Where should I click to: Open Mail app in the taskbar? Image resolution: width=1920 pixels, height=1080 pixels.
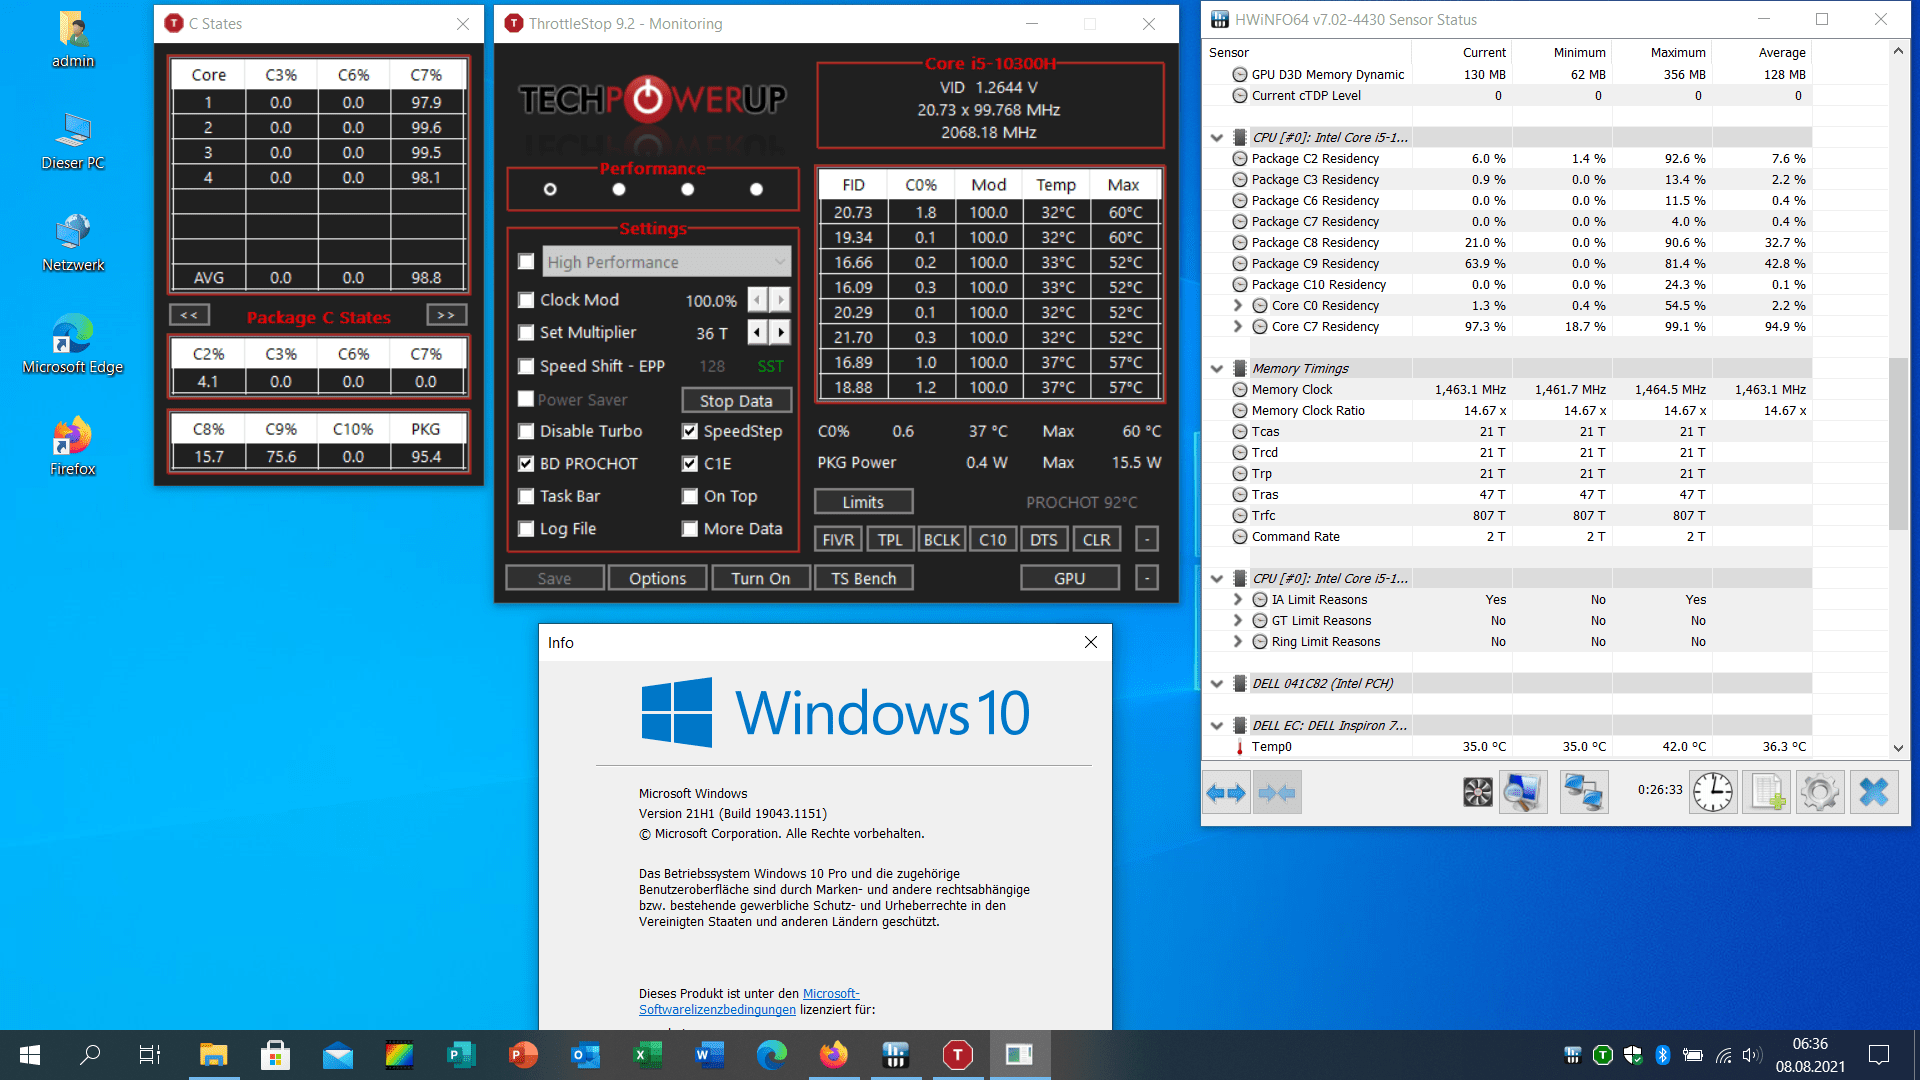[x=337, y=1055]
